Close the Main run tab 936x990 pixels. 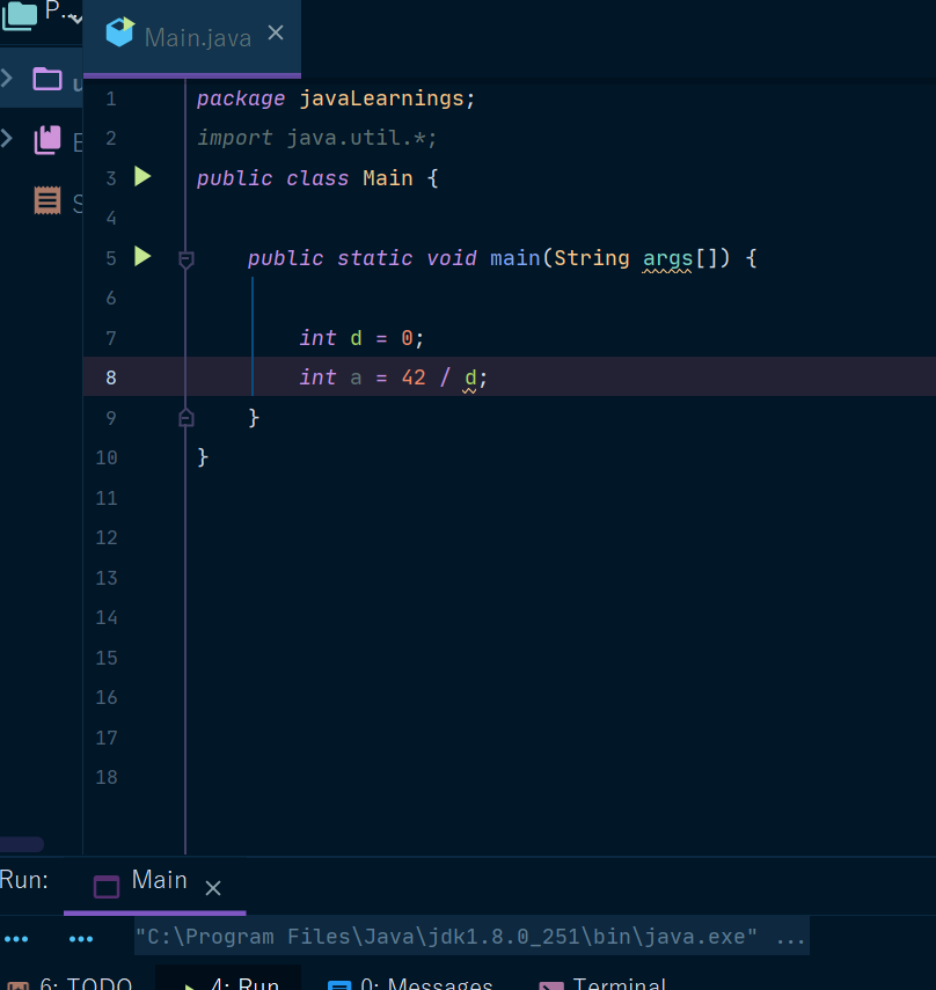(213, 888)
